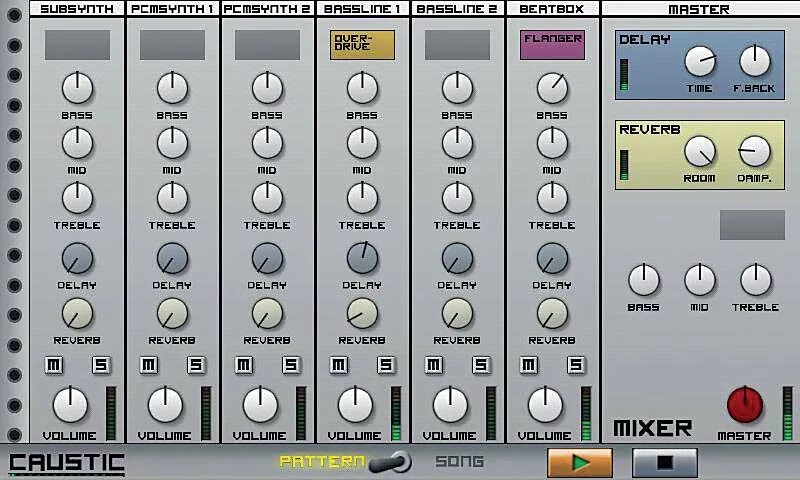
Task: Select the Master section header
Action: tap(699, 9)
